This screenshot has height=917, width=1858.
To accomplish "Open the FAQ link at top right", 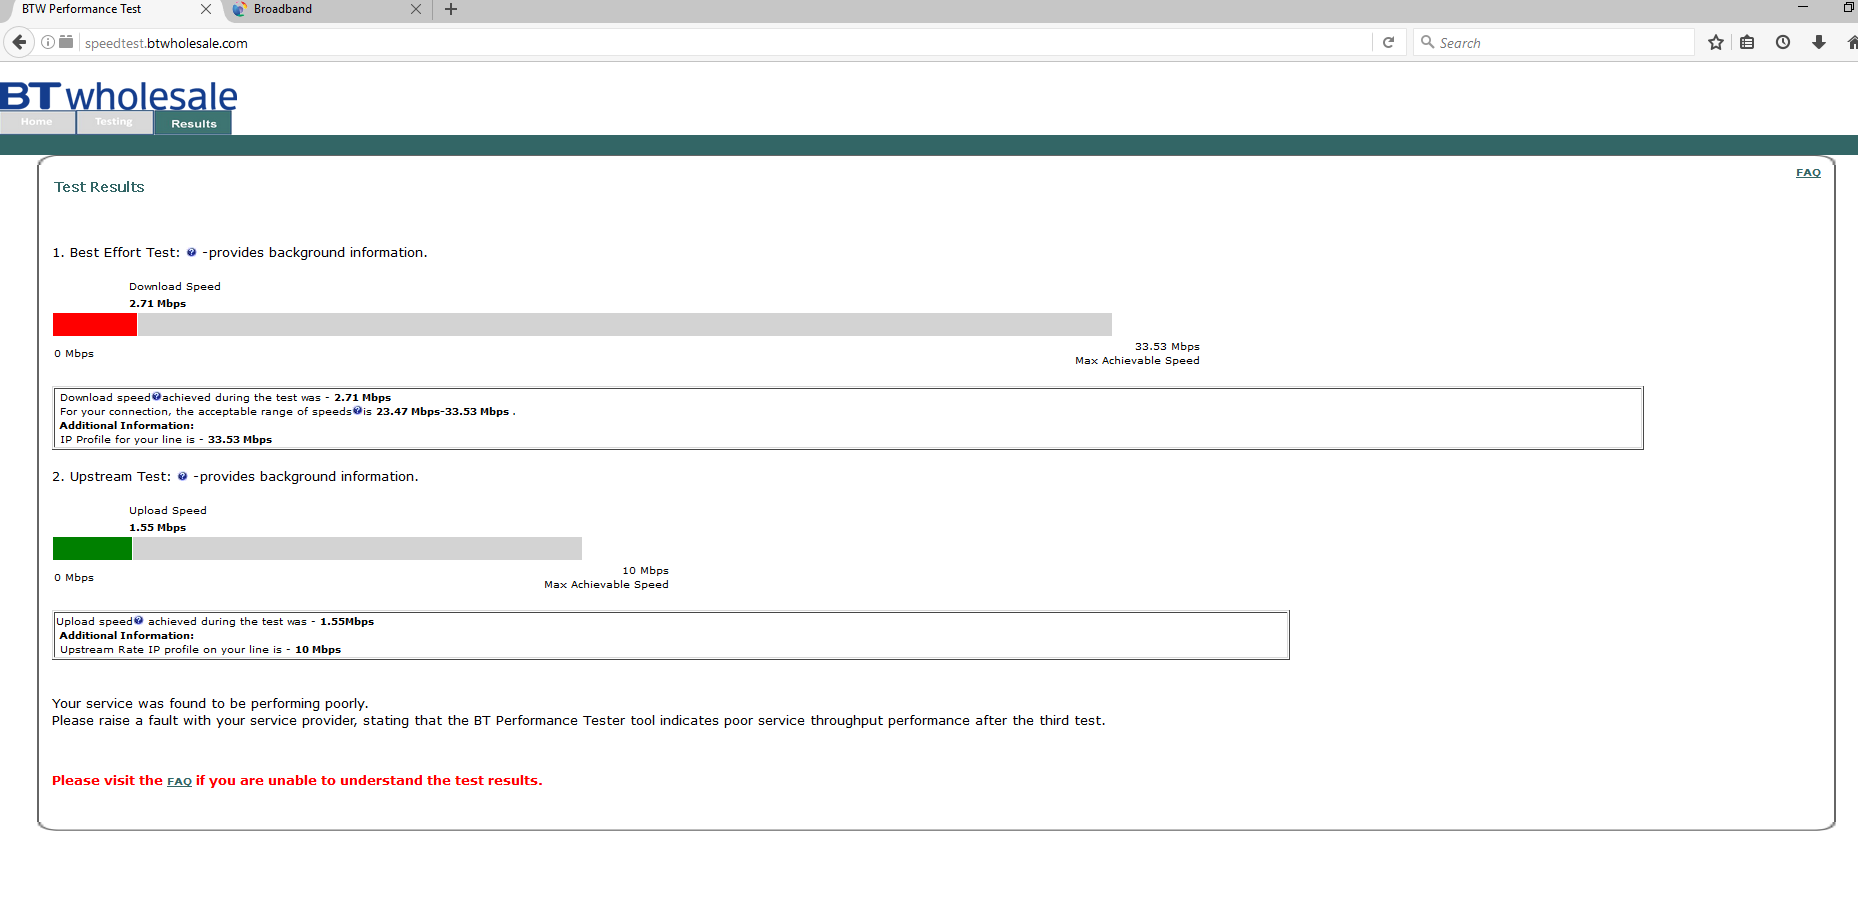I will (x=1807, y=173).
